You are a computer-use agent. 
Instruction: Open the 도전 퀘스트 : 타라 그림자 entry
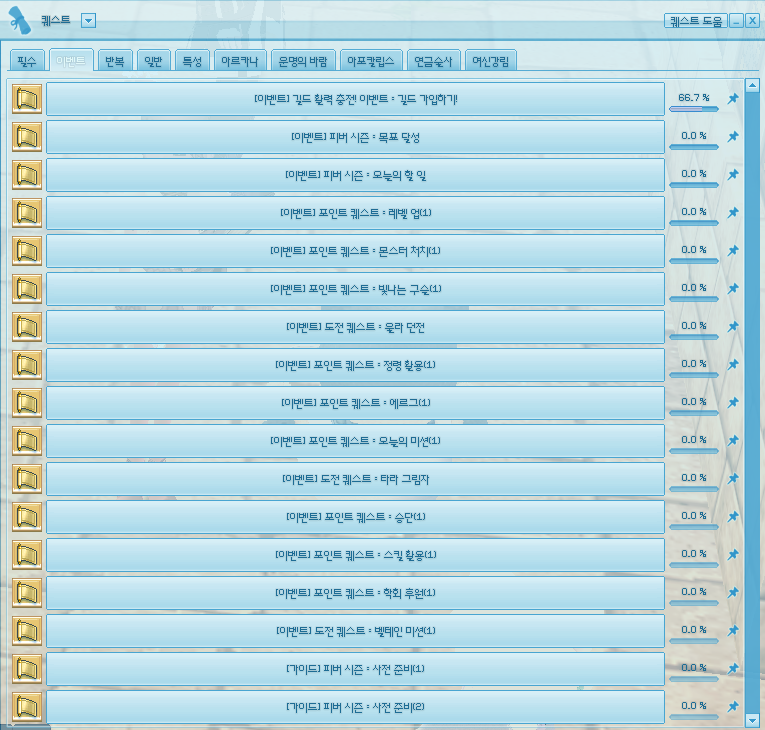[x=355, y=479]
